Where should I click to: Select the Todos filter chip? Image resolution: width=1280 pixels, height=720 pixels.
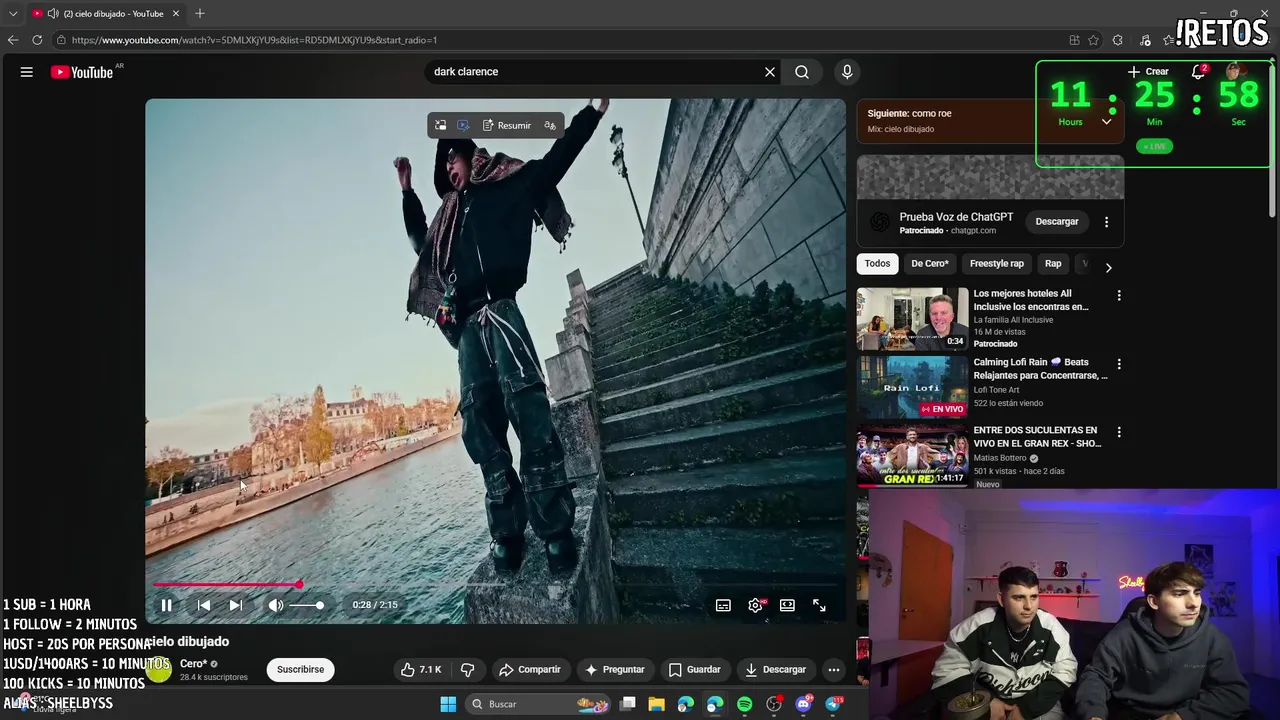tap(877, 264)
